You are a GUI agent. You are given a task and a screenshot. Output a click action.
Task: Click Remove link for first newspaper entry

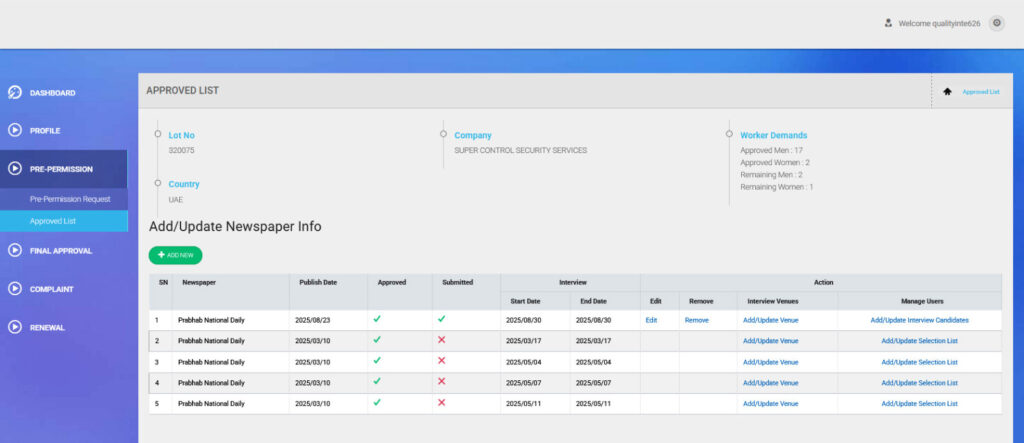(x=696, y=320)
